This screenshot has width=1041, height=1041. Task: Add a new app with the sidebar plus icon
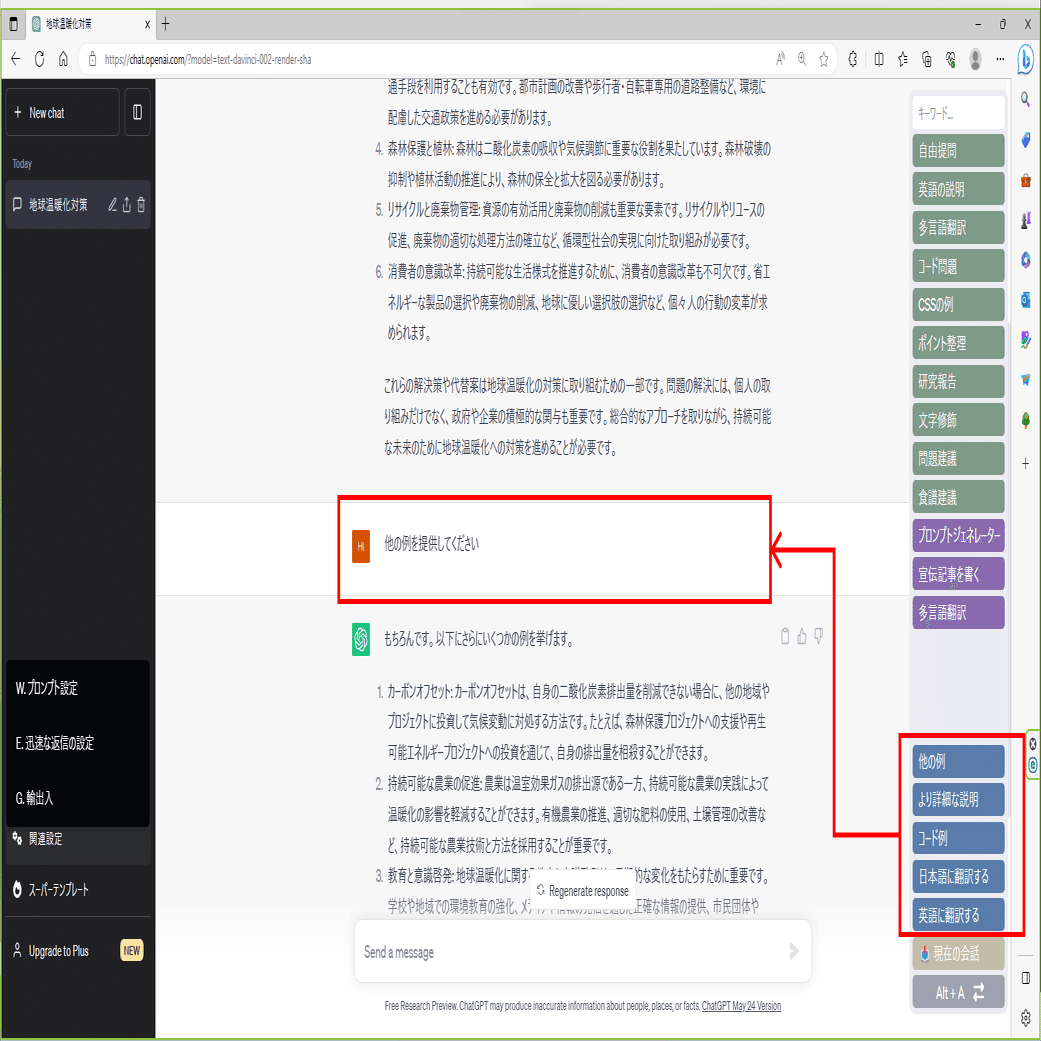click(1025, 462)
